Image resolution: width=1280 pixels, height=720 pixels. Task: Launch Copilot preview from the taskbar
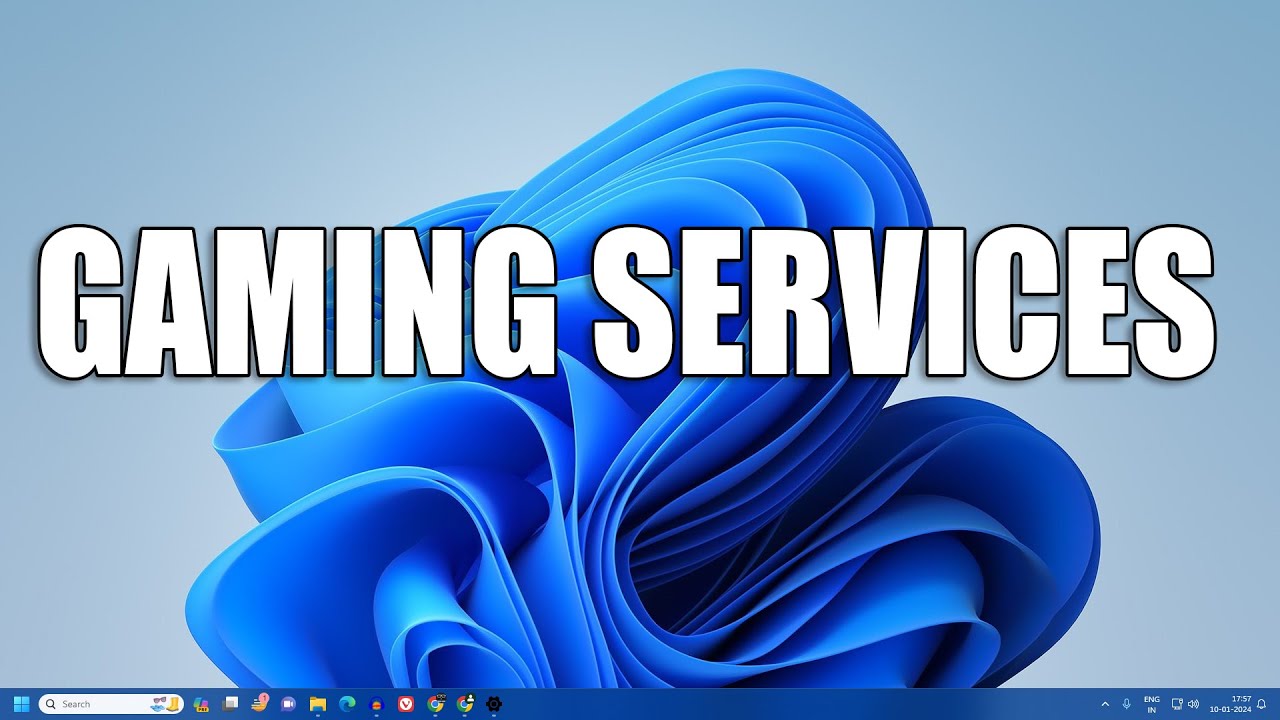coord(200,704)
